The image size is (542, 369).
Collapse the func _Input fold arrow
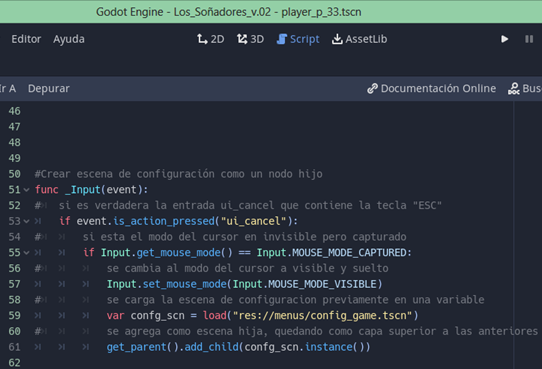pos(27,190)
